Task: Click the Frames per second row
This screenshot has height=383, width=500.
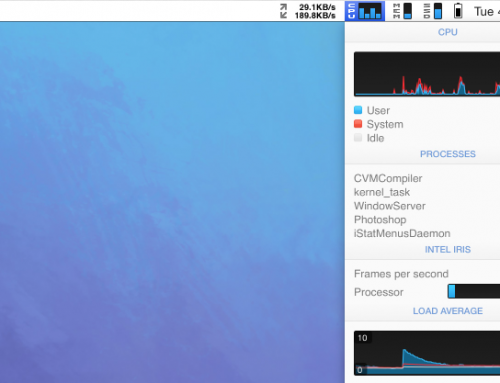Action: click(x=422, y=274)
